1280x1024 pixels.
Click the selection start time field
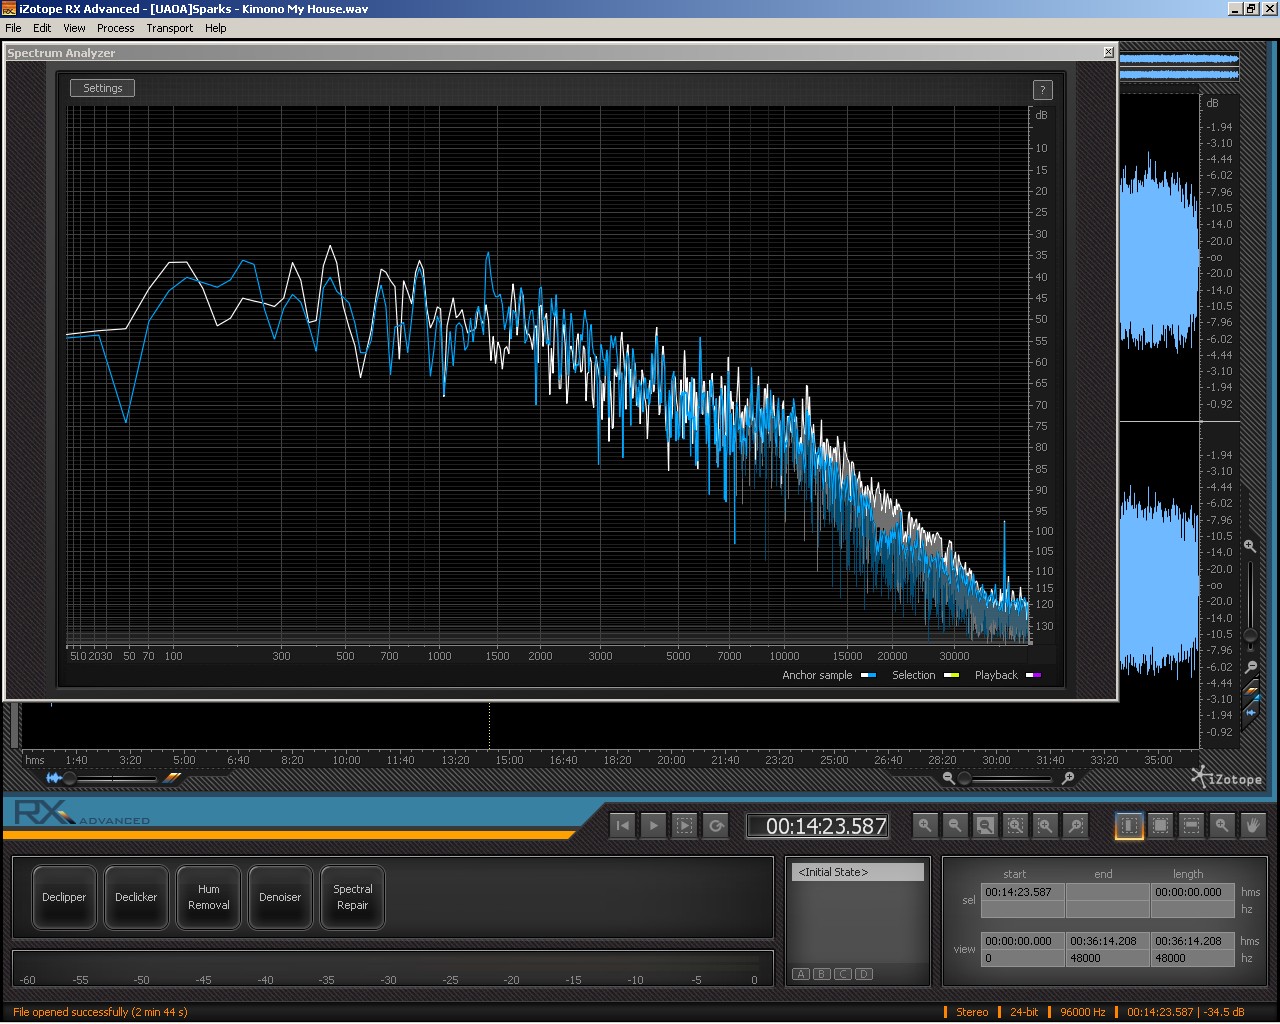point(1021,892)
